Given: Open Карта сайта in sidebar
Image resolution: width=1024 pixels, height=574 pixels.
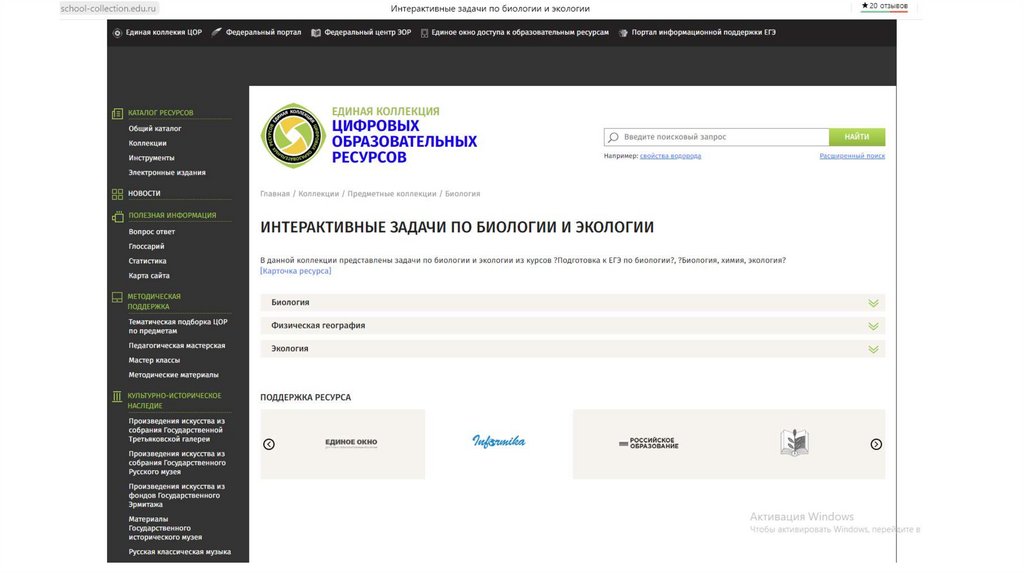Looking at the screenshot, I should click(x=149, y=276).
